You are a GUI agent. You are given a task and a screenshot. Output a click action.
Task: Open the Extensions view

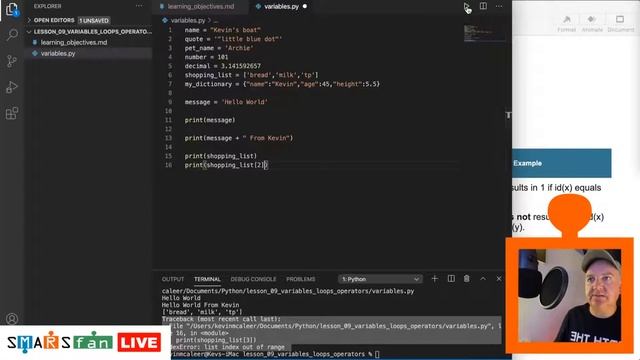click(12, 113)
